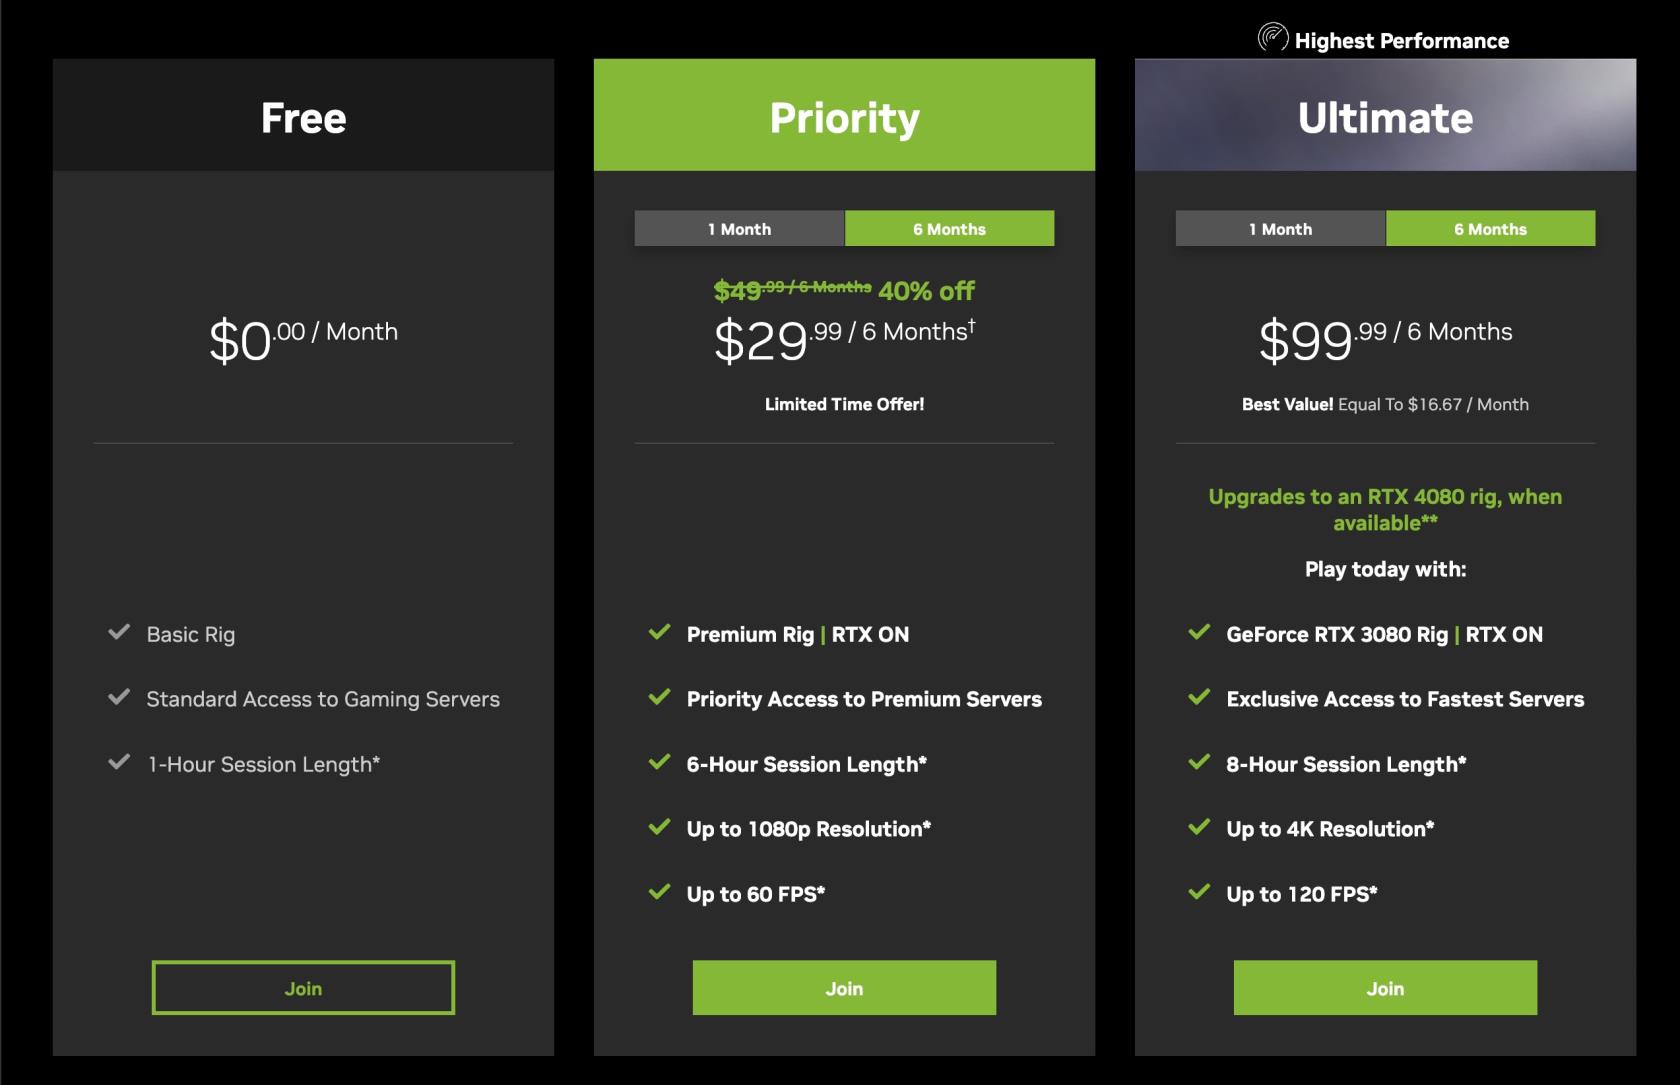Screen dimensions: 1680x1085
Task: Click checkmark beside Up to 4K Resolution
Action: (1199, 827)
